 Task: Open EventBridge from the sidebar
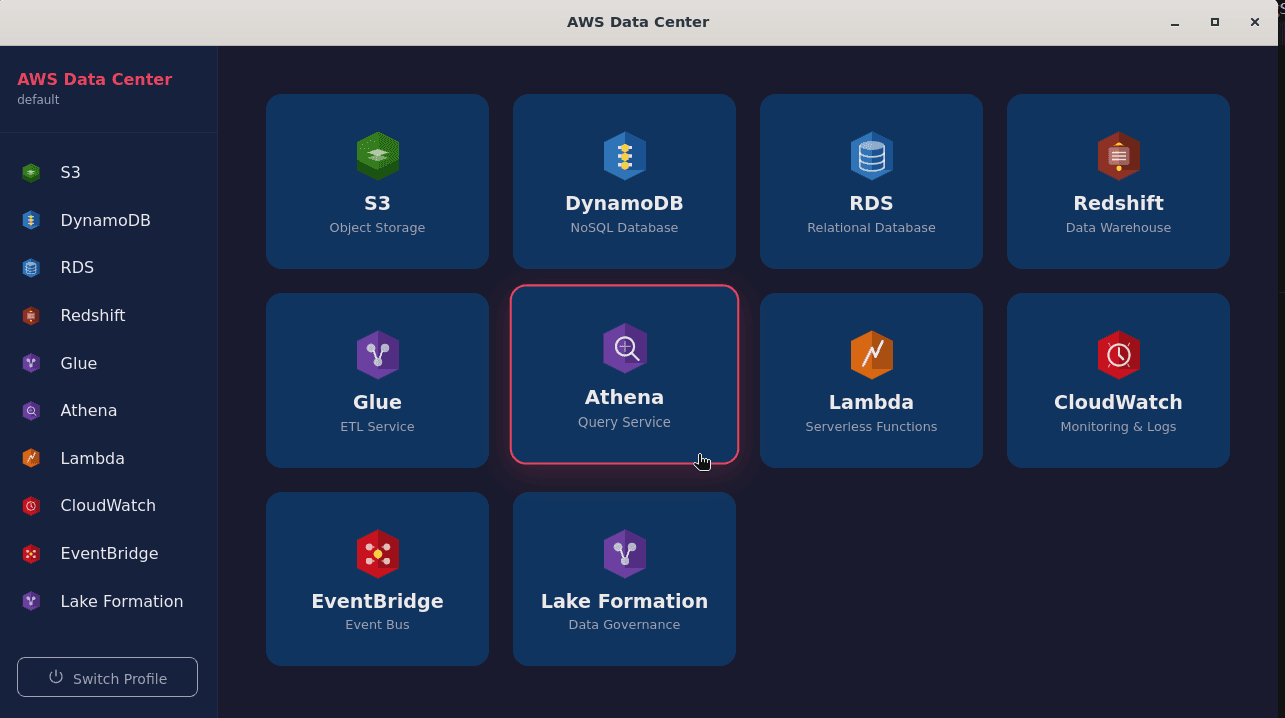point(108,554)
